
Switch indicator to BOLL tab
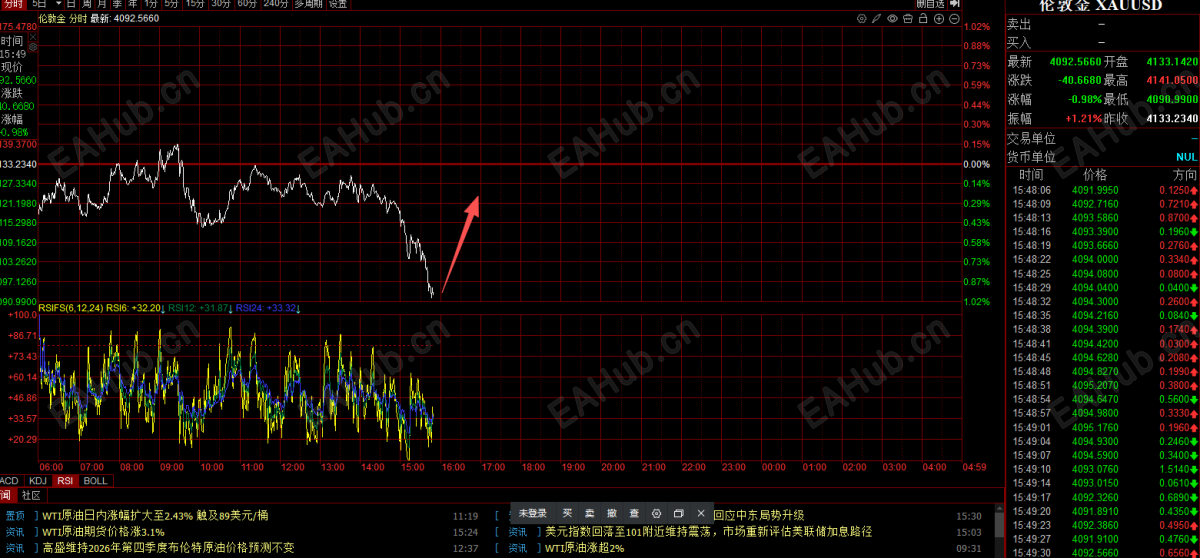point(95,481)
